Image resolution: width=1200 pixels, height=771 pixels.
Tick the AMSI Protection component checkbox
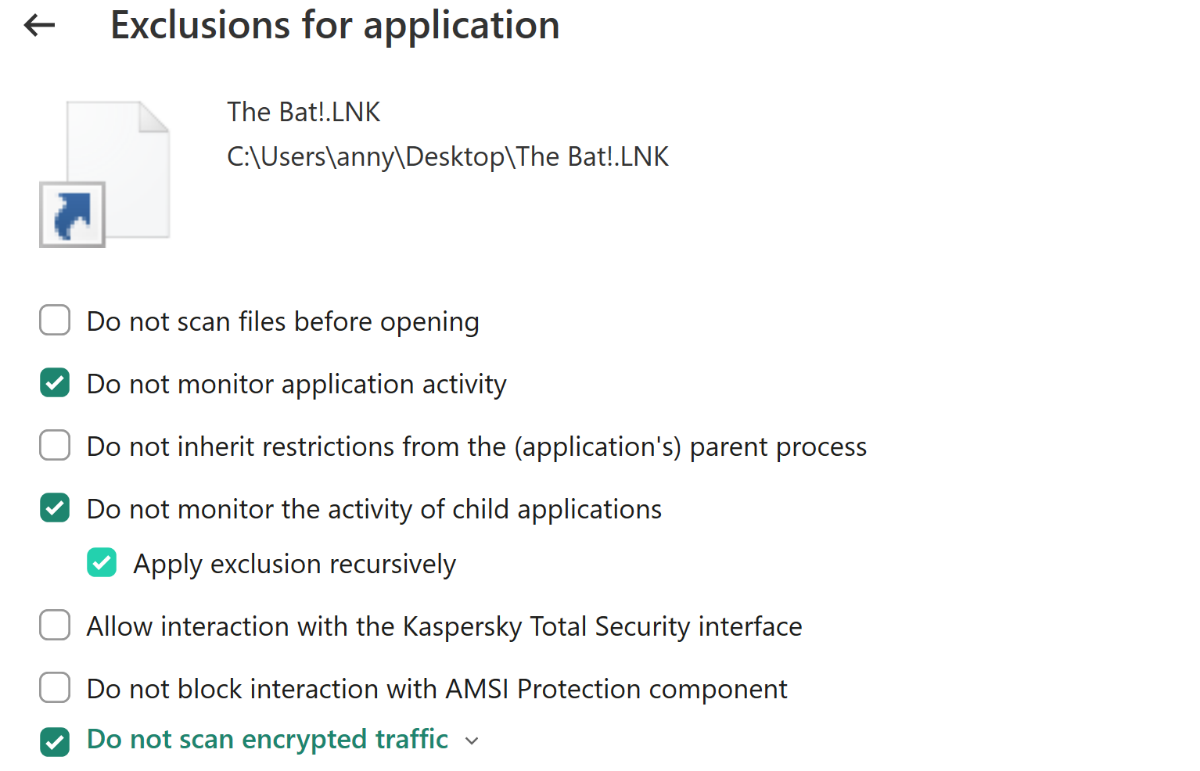click(x=55, y=689)
